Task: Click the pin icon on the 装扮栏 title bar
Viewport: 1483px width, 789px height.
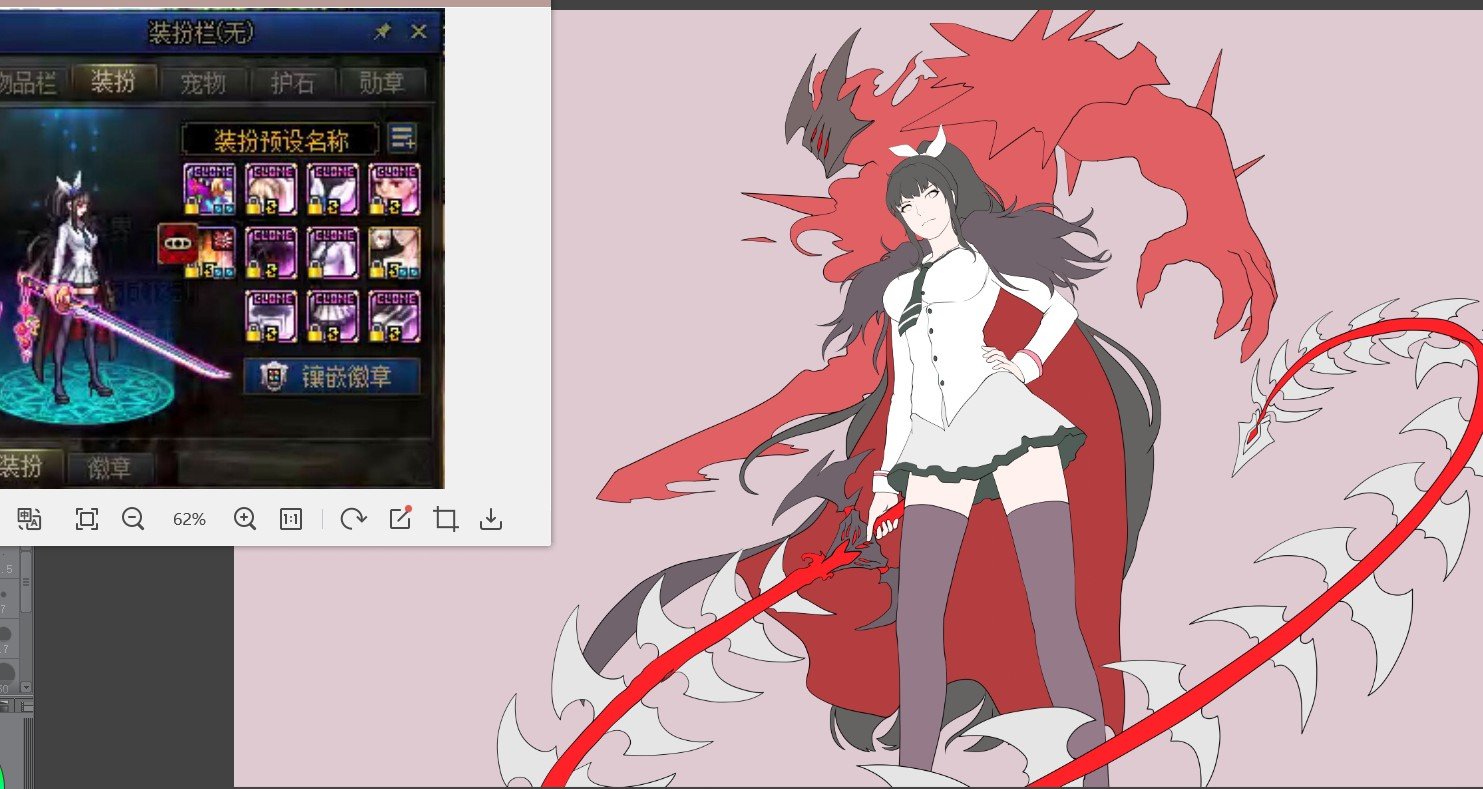Action: (x=382, y=32)
